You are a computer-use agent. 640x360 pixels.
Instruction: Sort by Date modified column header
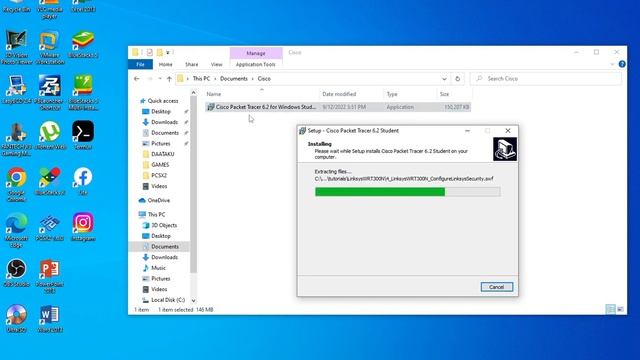pyautogui.click(x=351, y=94)
